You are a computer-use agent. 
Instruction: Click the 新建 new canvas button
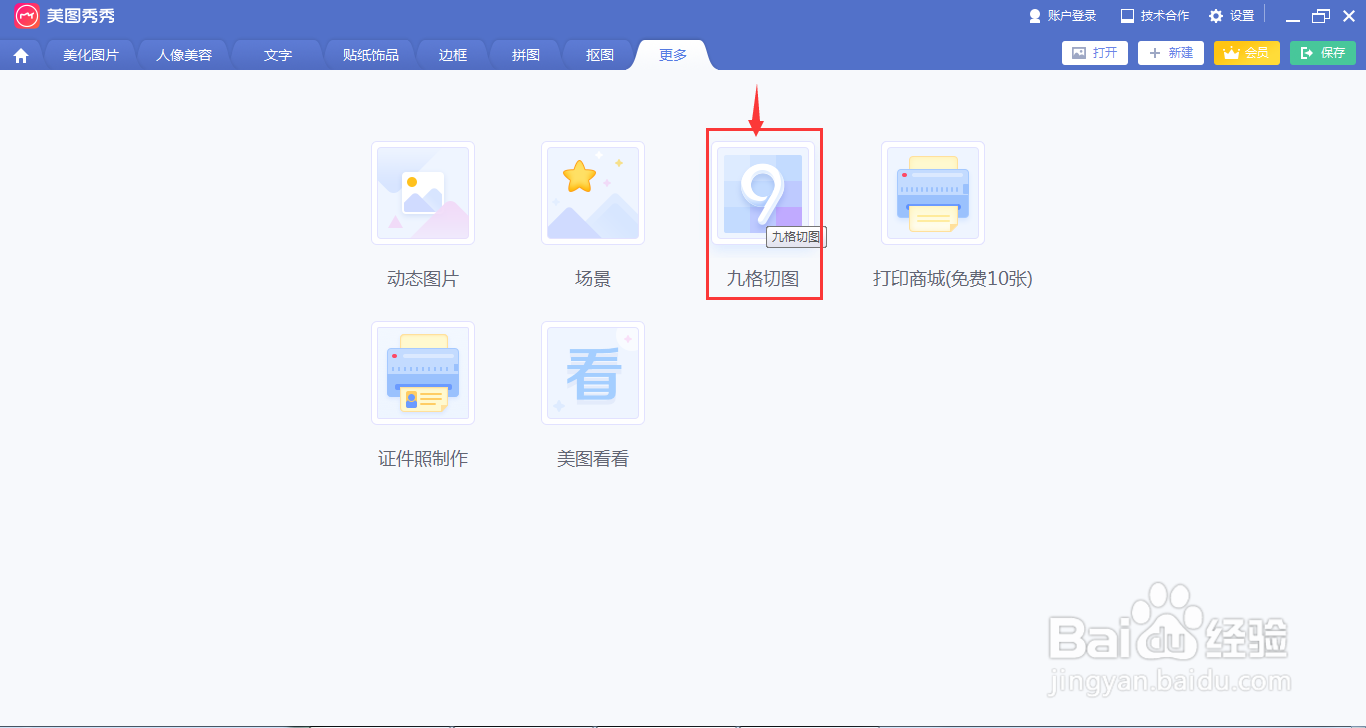coord(1171,53)
